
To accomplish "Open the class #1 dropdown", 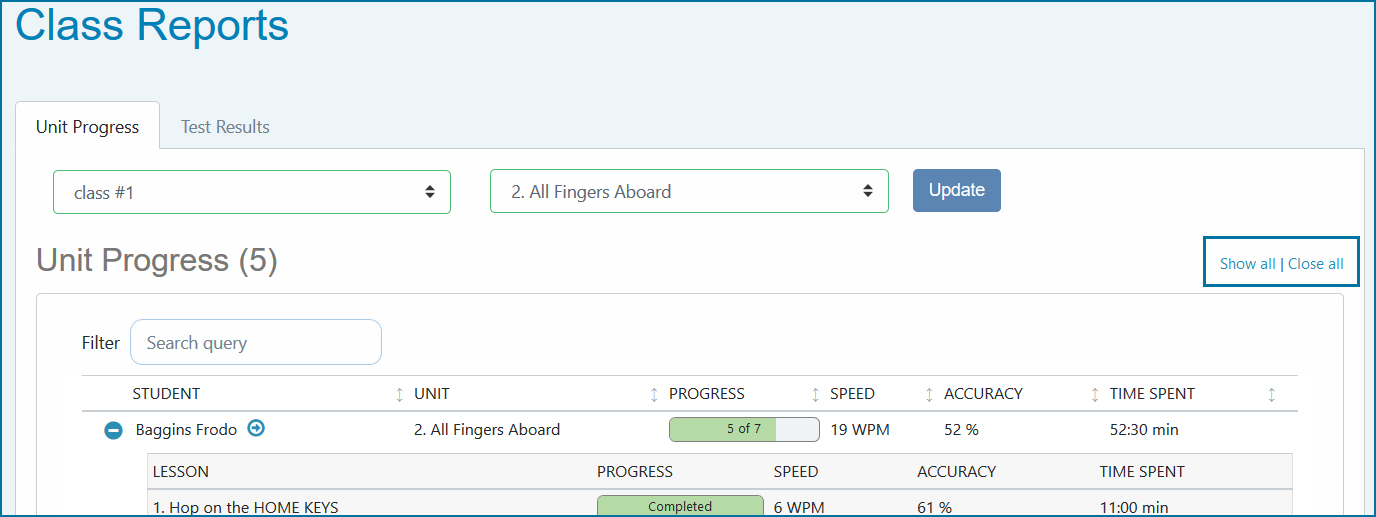I will (x=252, y=192).
